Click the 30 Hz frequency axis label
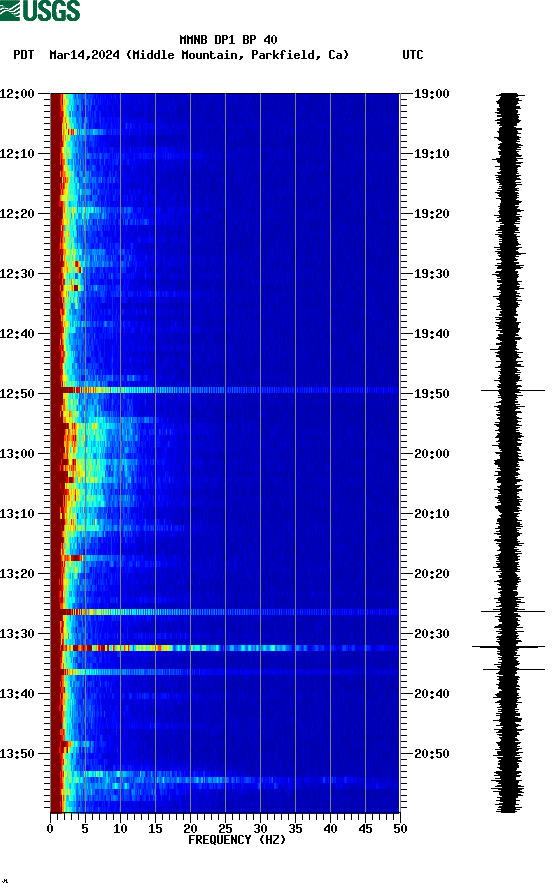Viewport: 552px width, 892px height. point(261,829)
